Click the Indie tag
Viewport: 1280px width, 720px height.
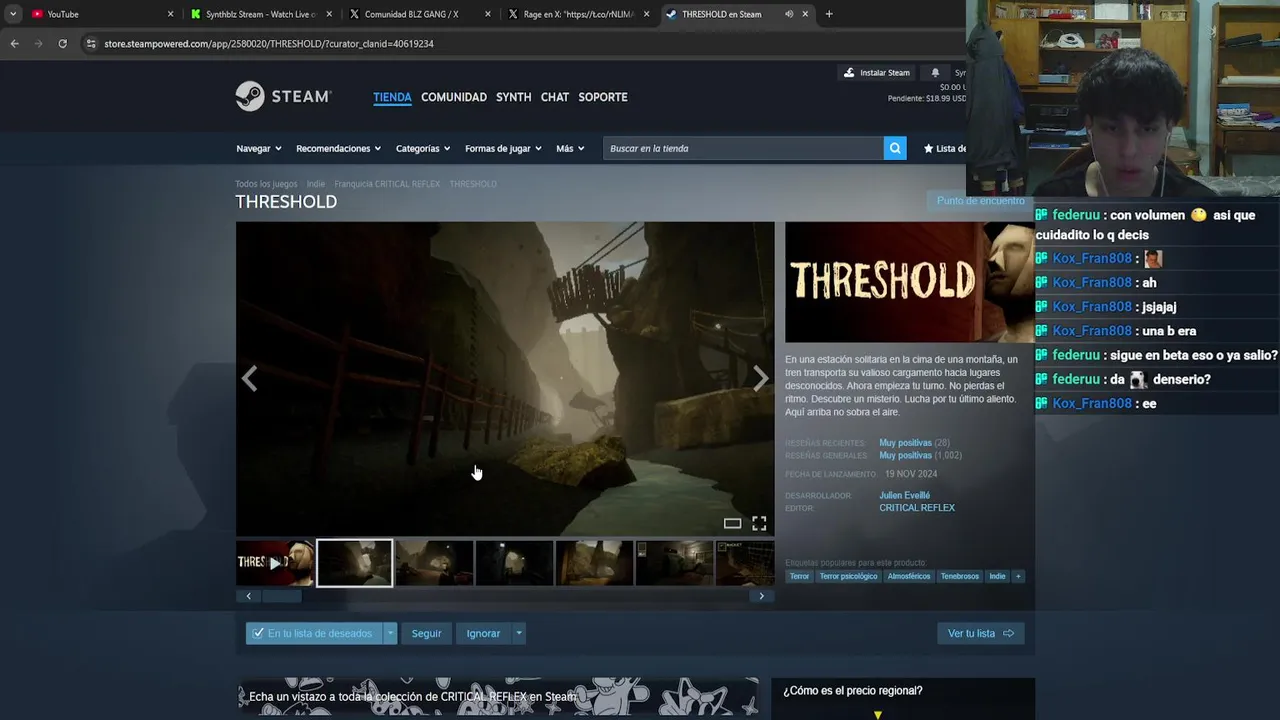(997, 576)
